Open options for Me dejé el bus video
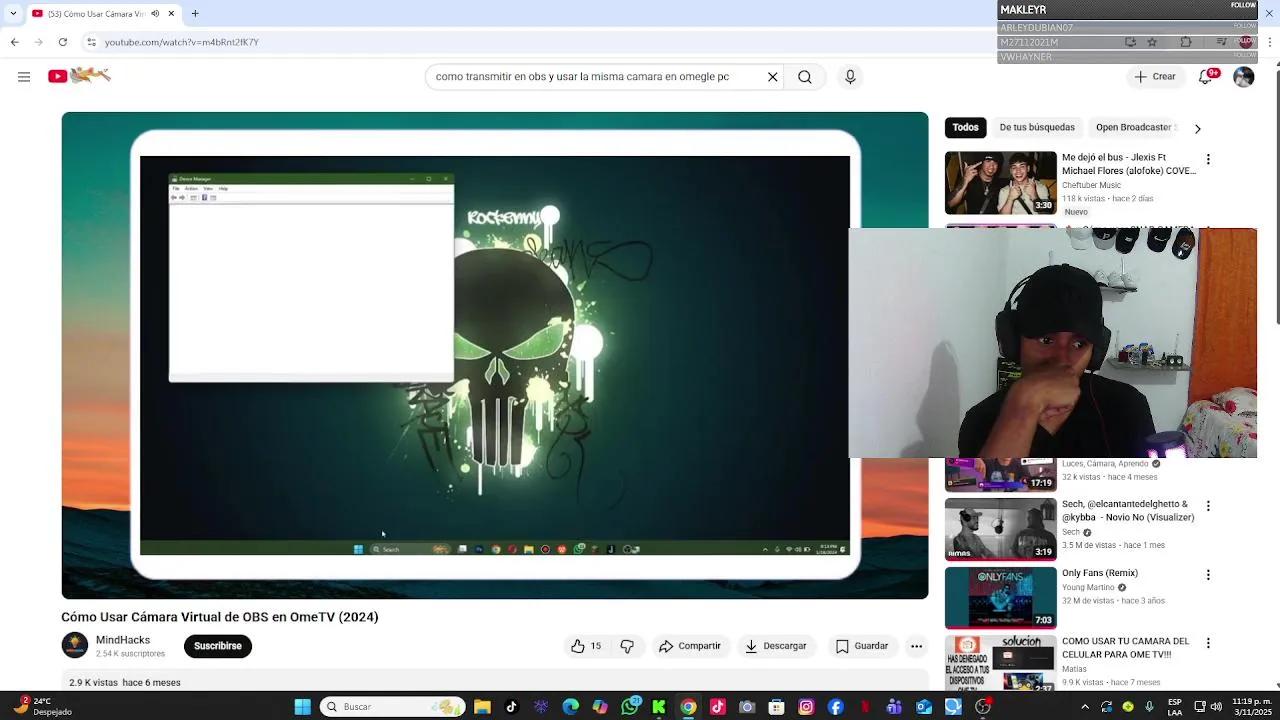 (1208, 159)
